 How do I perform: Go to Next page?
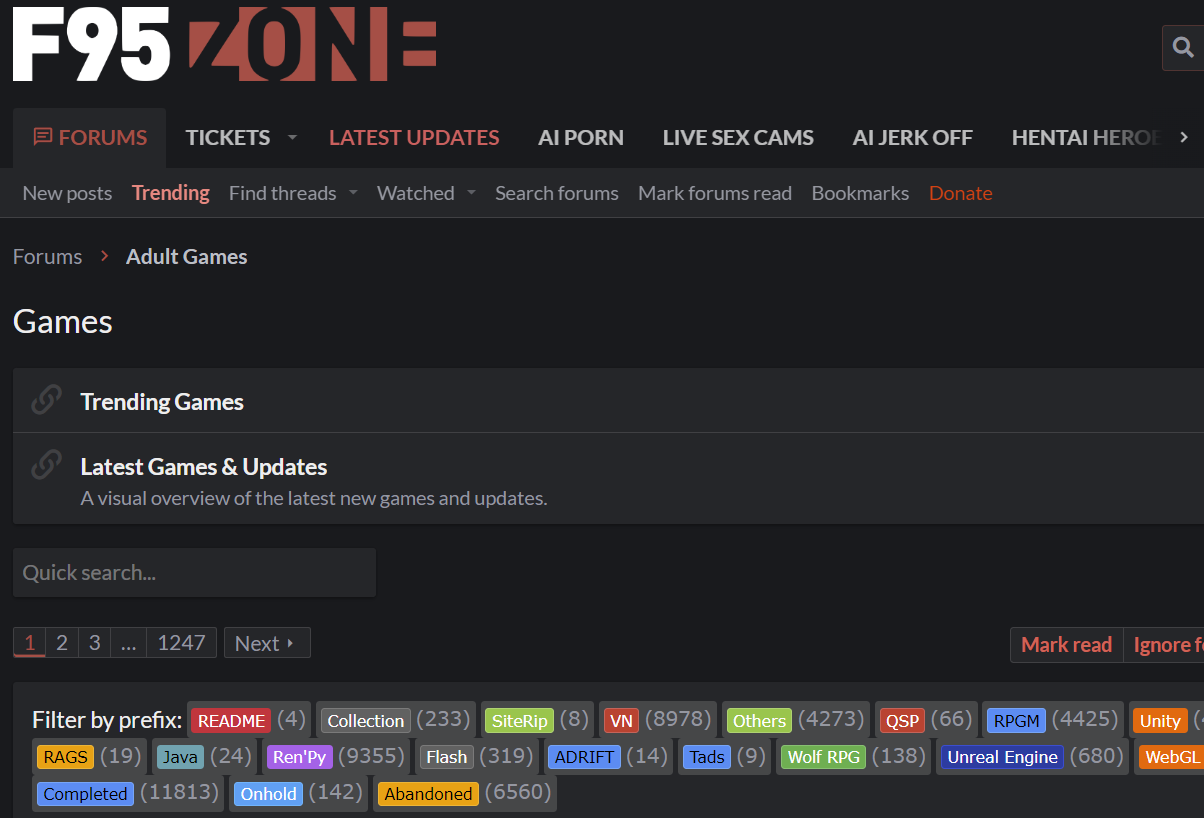pyautogui.click(x=267, y=643)
